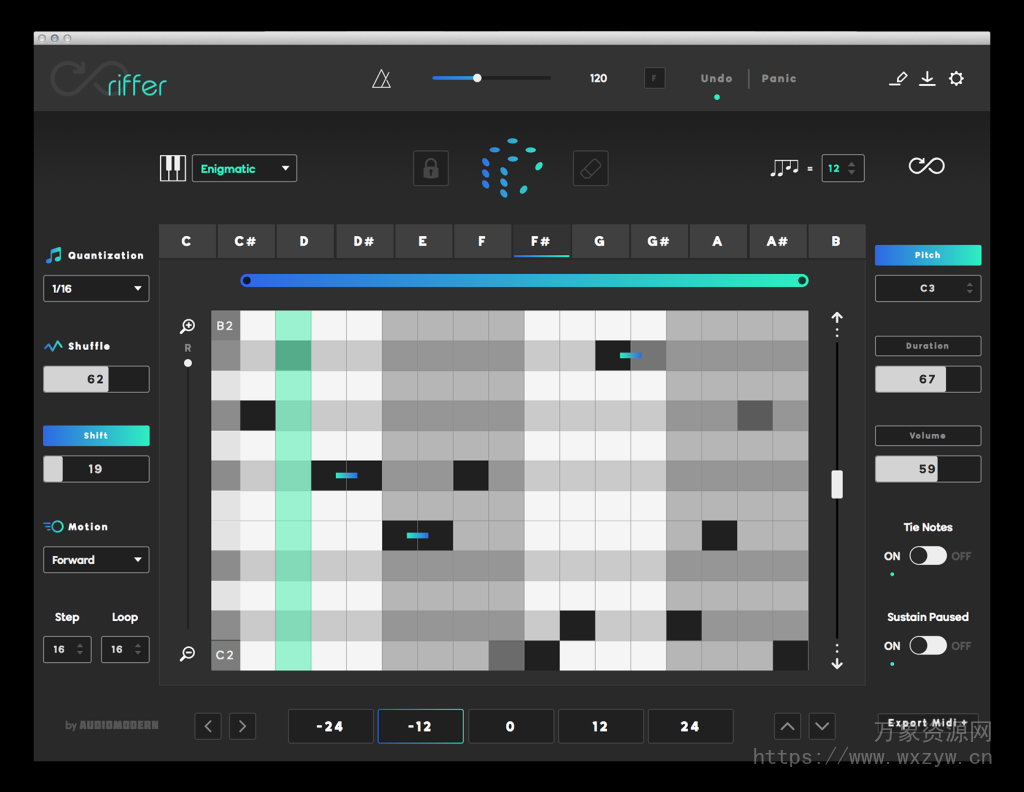
Task: Select the lock icon to lock the pattern
Action: 430,168
